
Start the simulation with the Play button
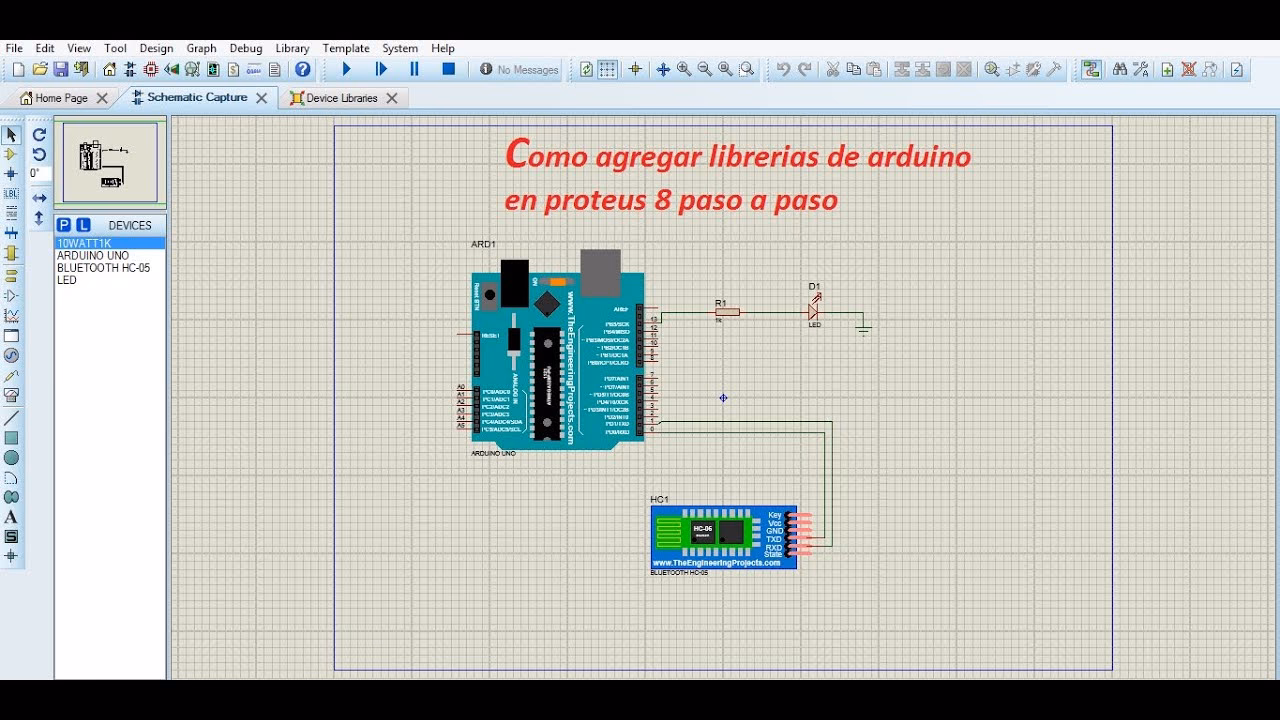pyautogui.click(x=347, y=68)
